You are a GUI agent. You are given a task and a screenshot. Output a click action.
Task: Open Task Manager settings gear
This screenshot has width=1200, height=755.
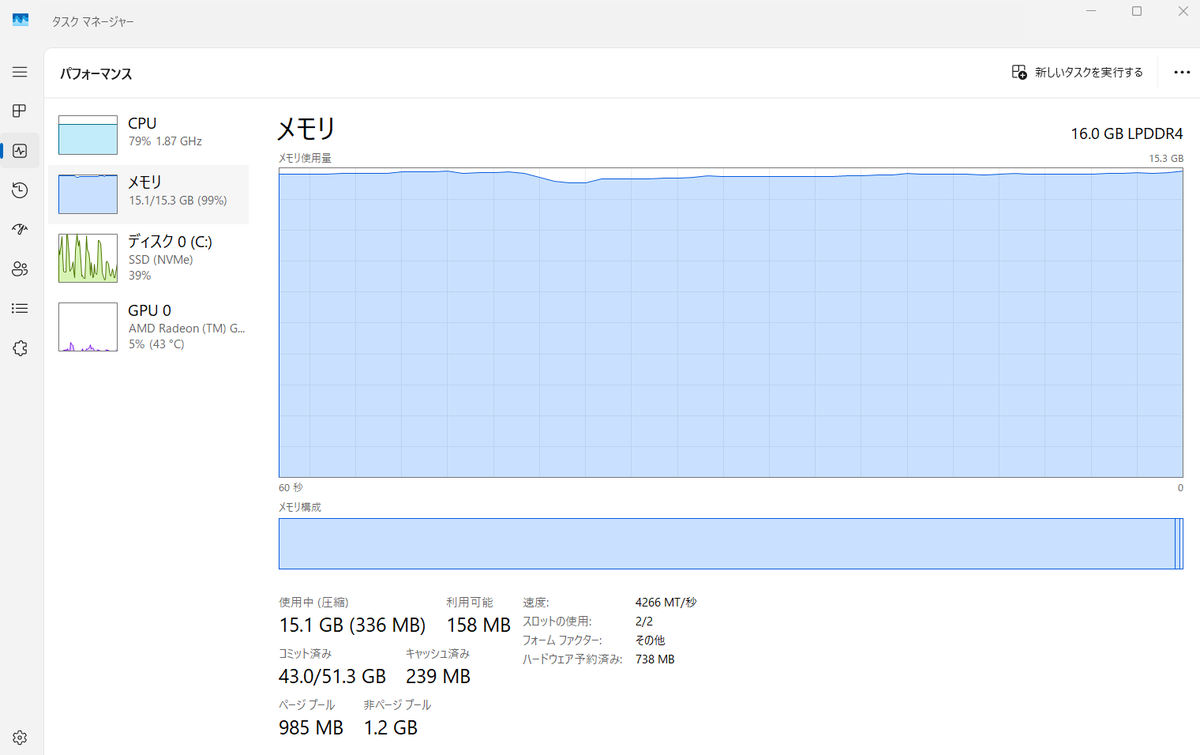pos(19,737)
